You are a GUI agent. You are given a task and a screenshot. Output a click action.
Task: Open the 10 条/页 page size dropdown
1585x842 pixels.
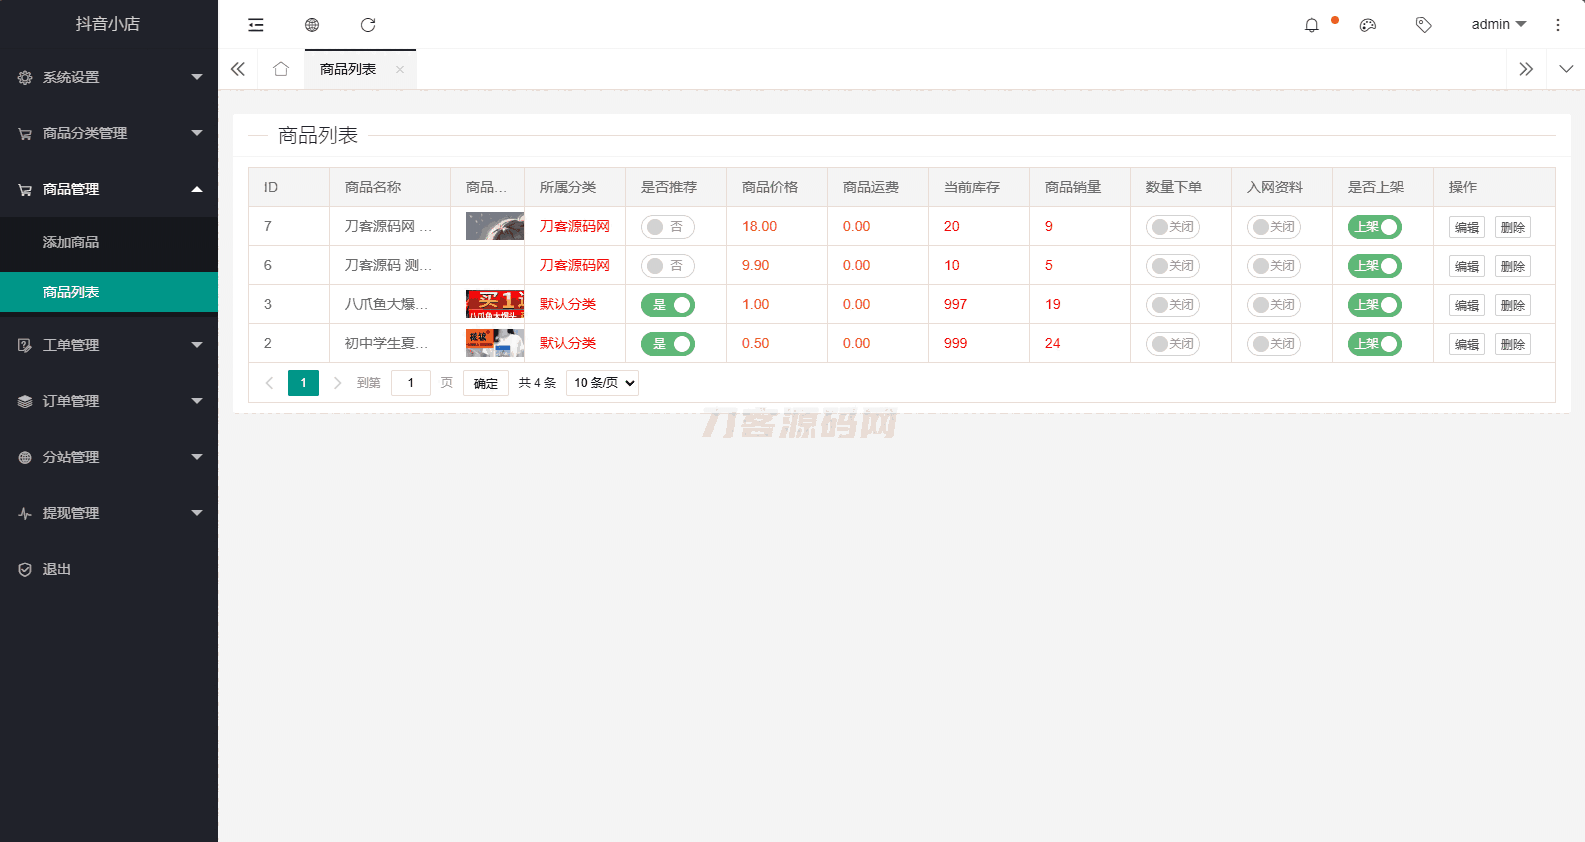tap(602, 383)
